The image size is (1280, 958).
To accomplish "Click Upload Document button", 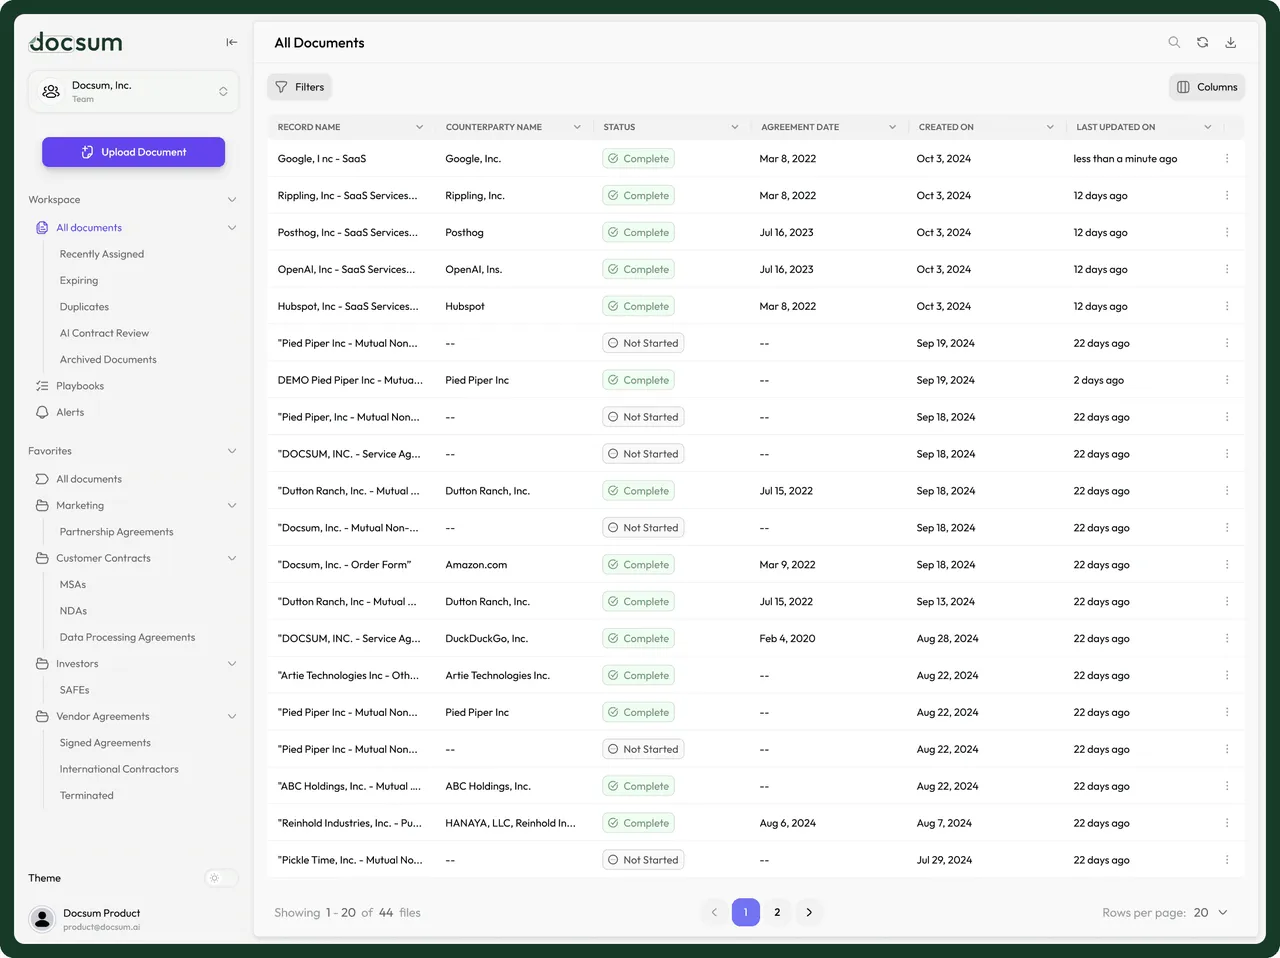I will (x=133, y=152).
